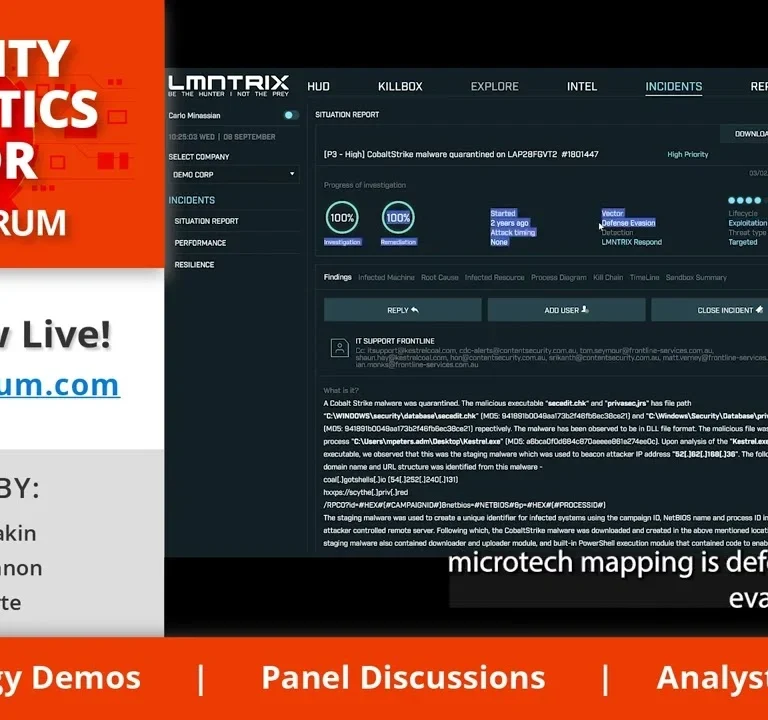Screen dimensions: 768x720
Task: Click the SITUATION REPORT page heading
Action: click(x=347, y=115)
